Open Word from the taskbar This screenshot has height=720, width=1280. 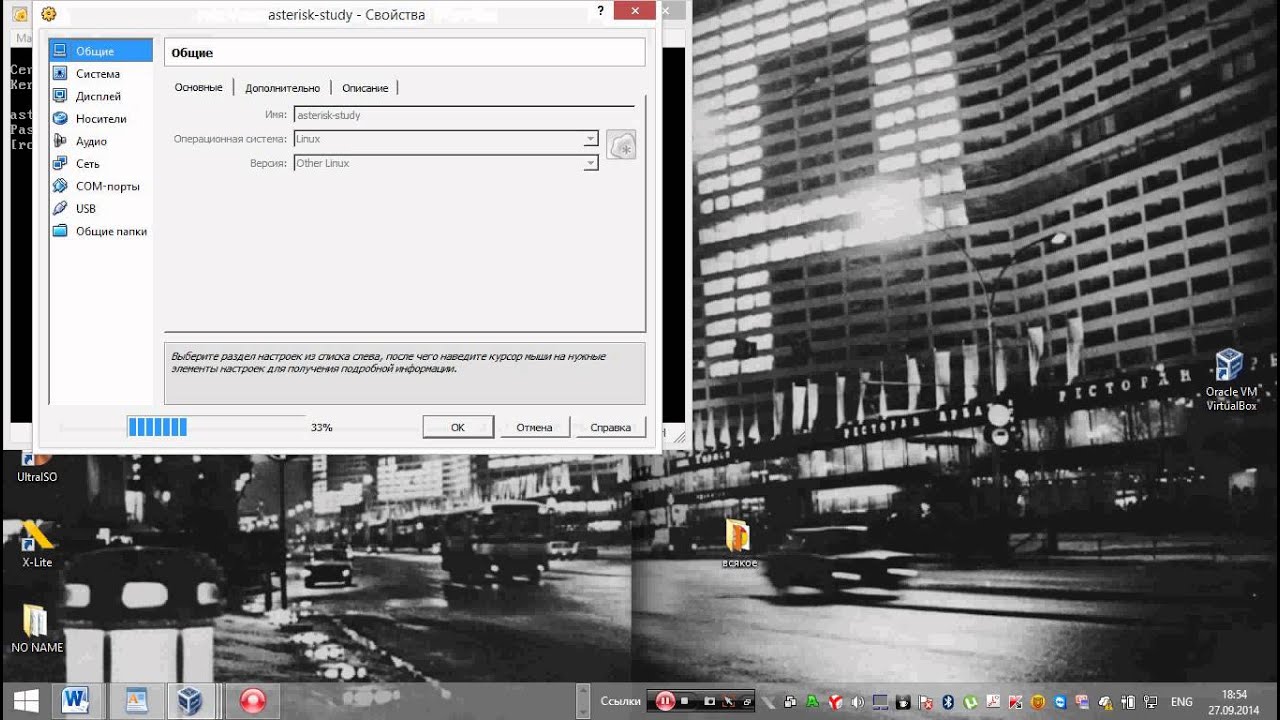click(x=77, y=701)
